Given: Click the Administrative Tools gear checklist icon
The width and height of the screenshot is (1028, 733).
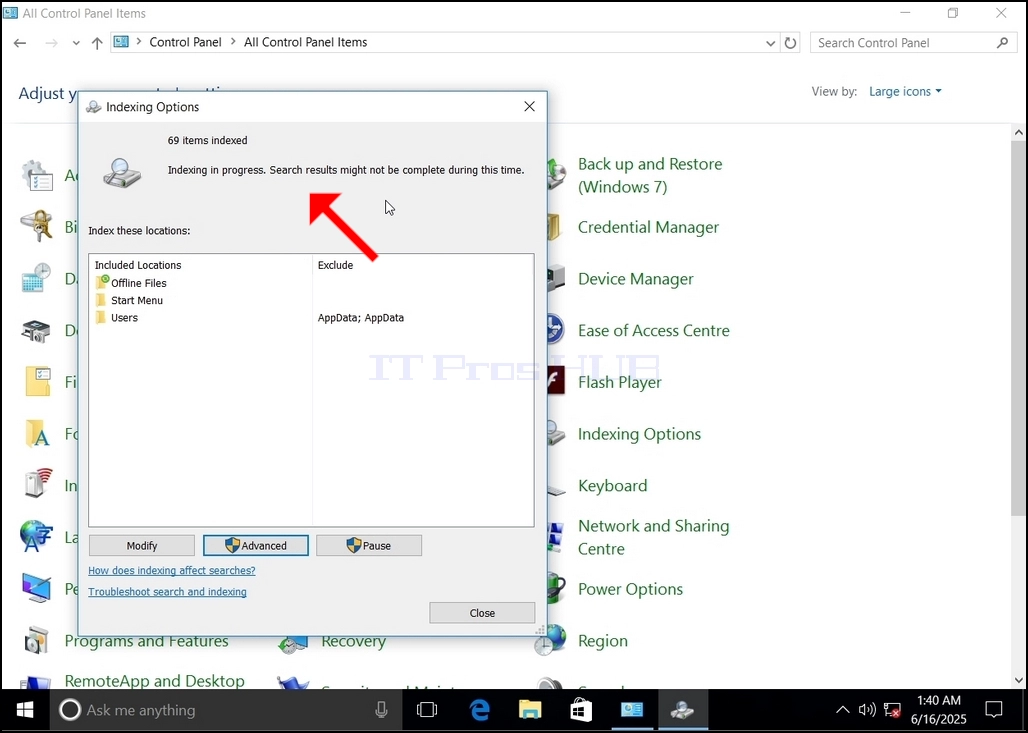Looking at the screenshot, I should point(36,175).
